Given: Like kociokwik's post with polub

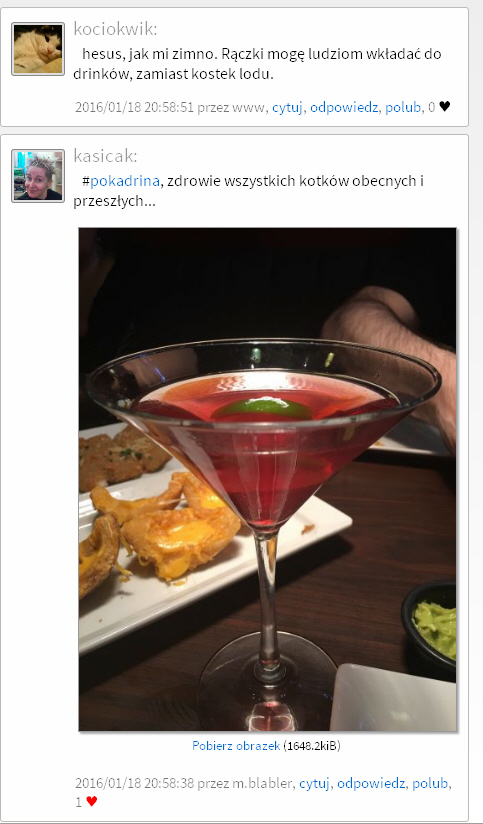Looking at the screenshot, I should point(403,108).
